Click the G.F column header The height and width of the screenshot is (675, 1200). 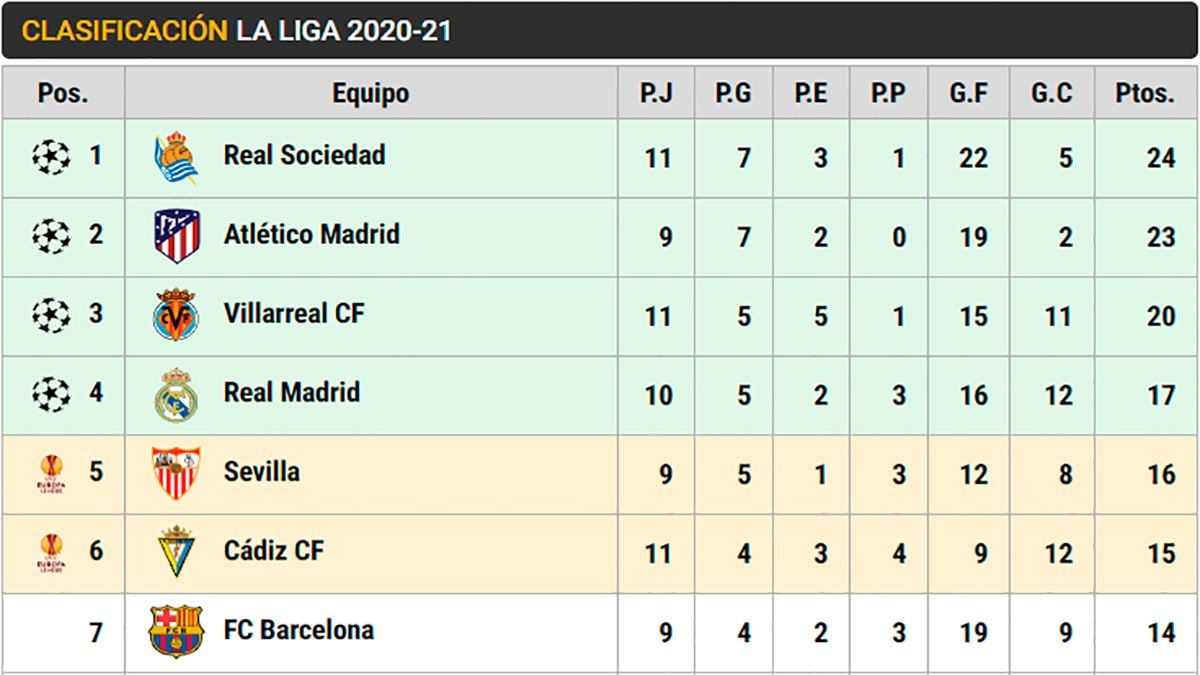[969, 94]
